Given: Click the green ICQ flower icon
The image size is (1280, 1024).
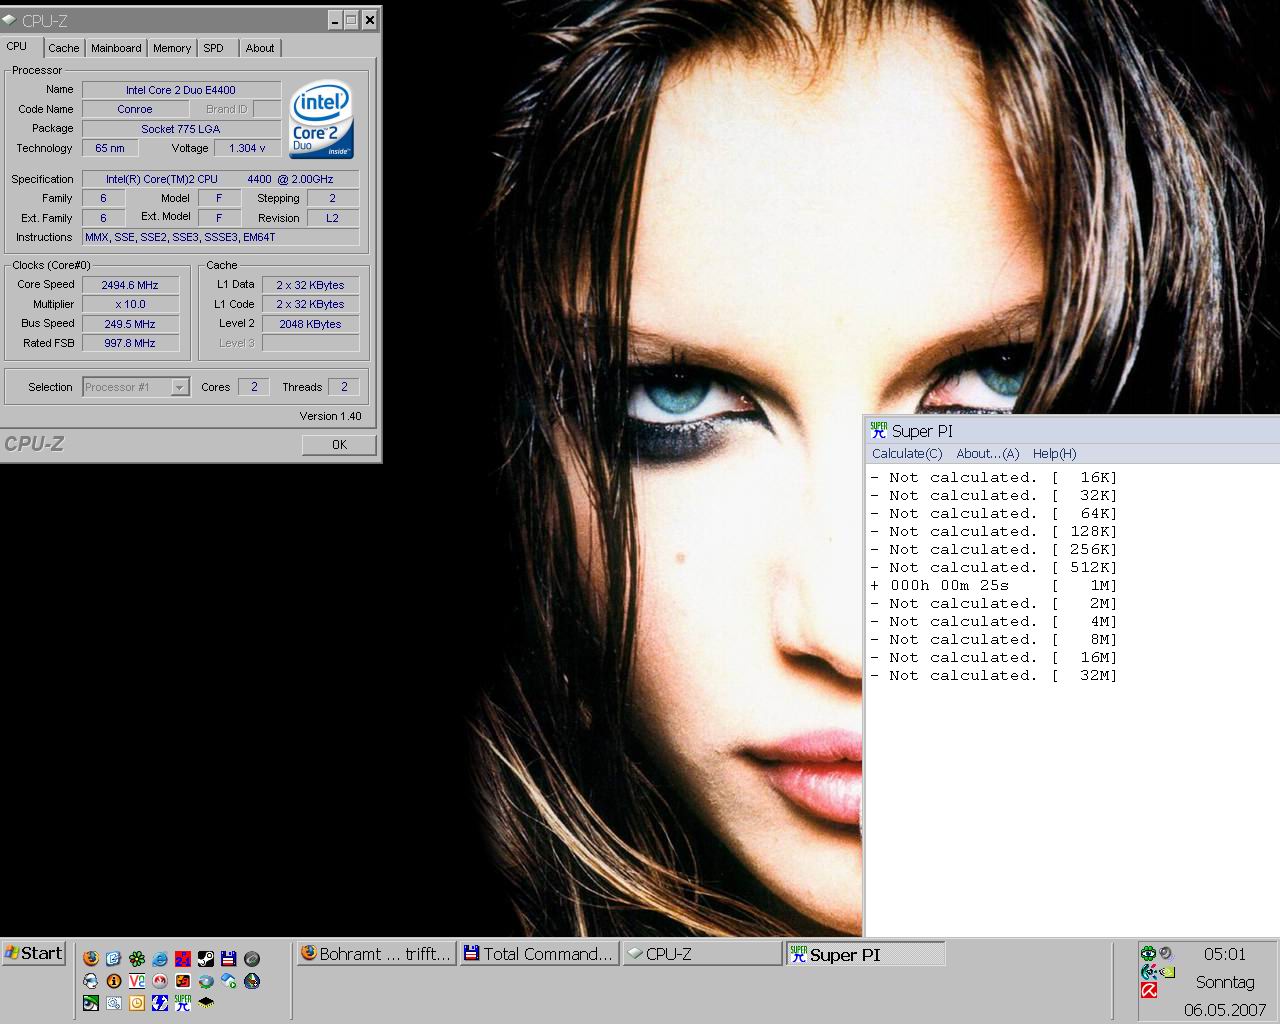Looking at the screenshot, I should coord(137,958).
